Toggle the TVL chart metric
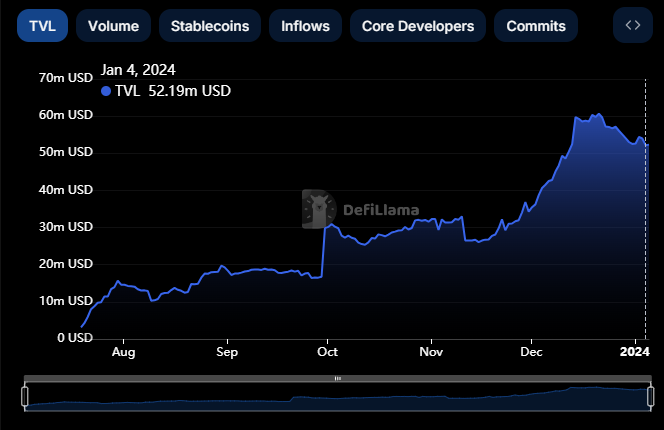664x430 pixels. click(42, 26)
